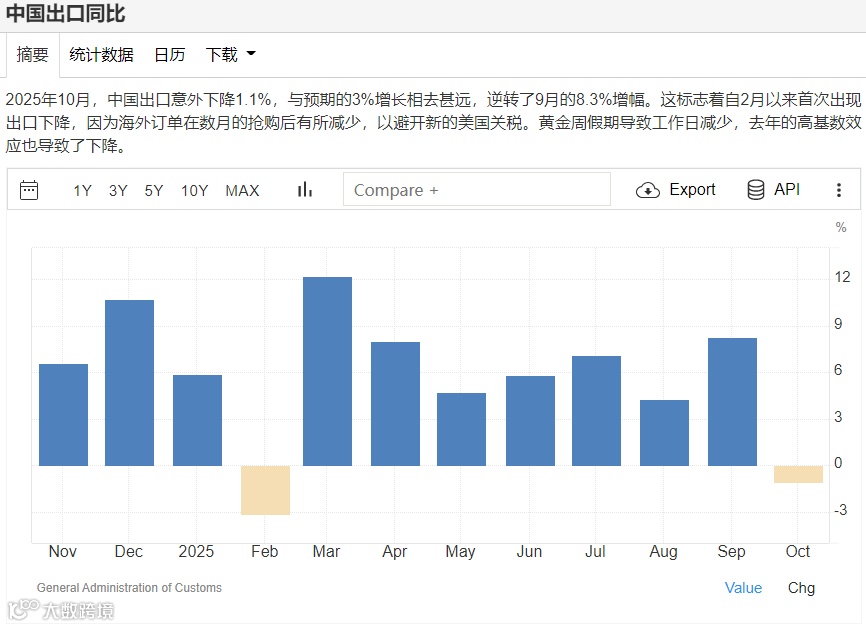
Task: Click the % unit label above axis
Action: pyautogui.click(x=841, y=228)
